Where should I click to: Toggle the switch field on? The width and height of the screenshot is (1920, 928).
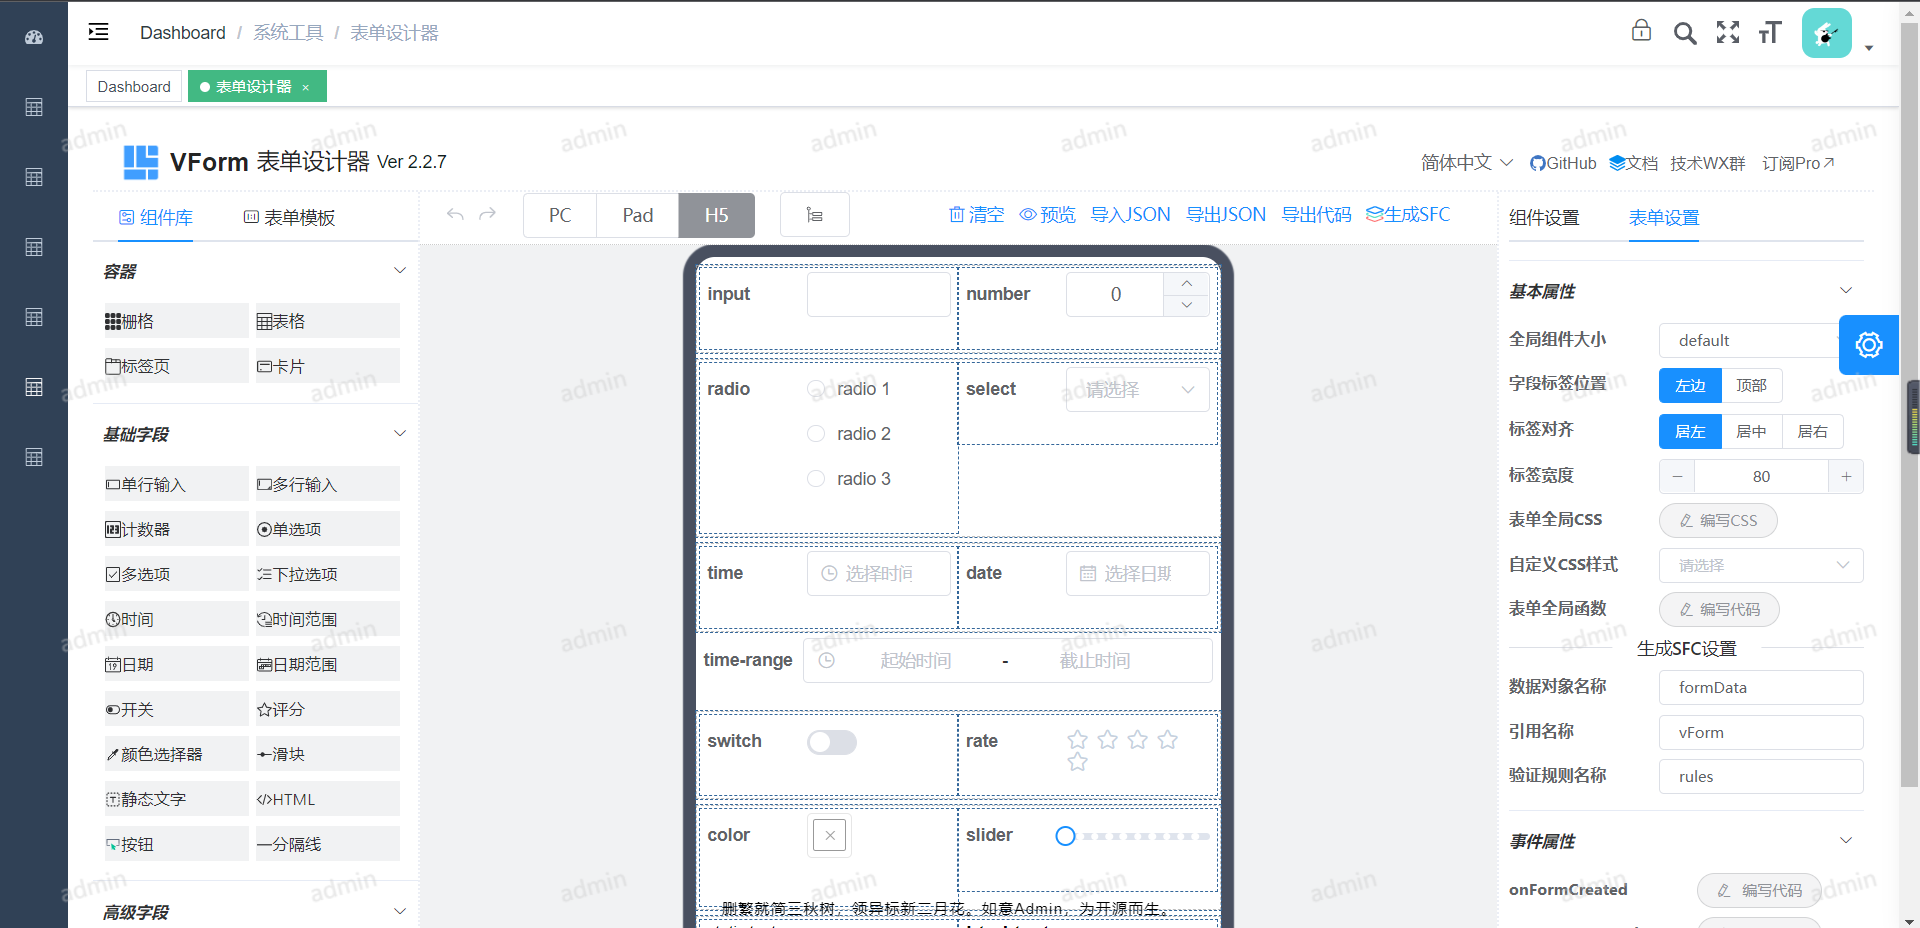coord(832,742)
